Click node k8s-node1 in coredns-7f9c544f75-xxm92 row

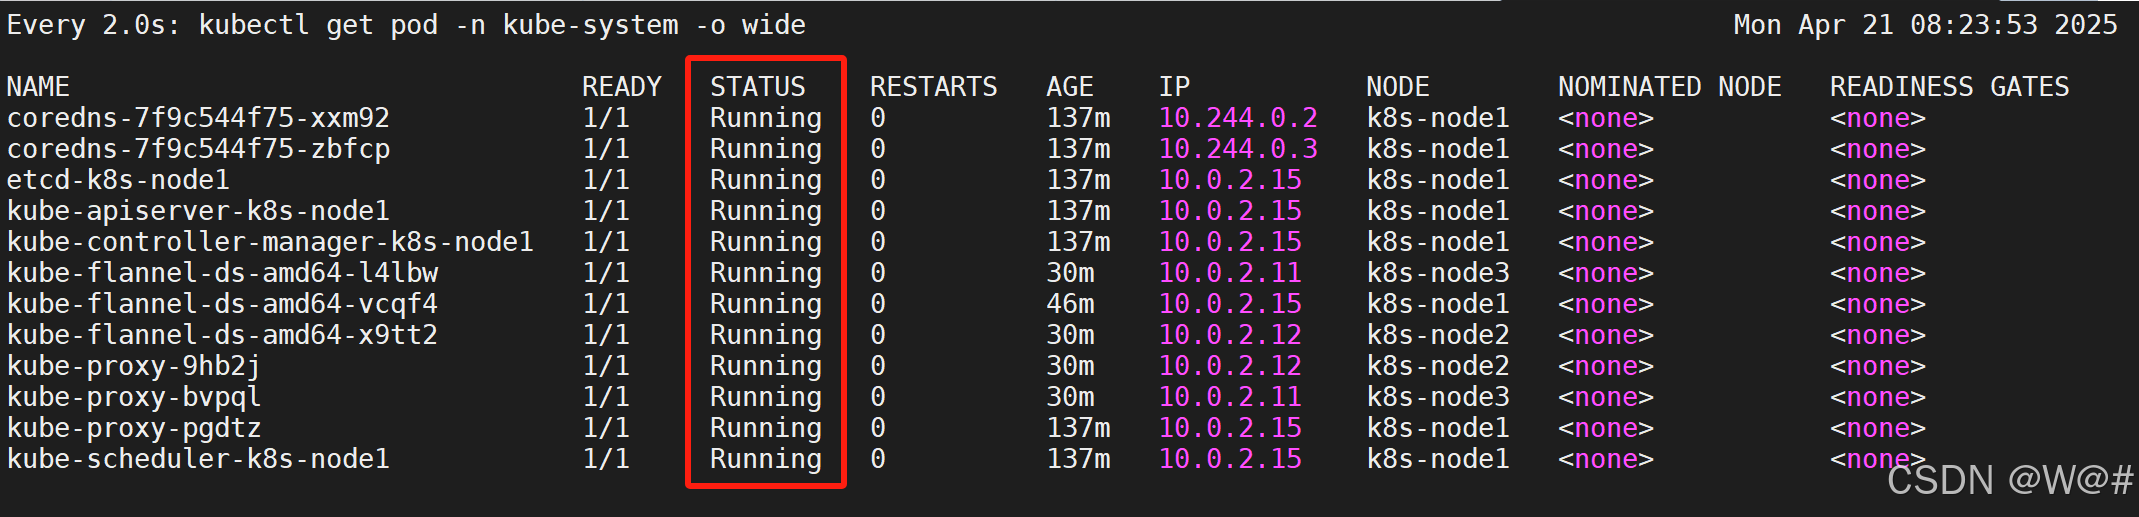(x=1438, y=118)
